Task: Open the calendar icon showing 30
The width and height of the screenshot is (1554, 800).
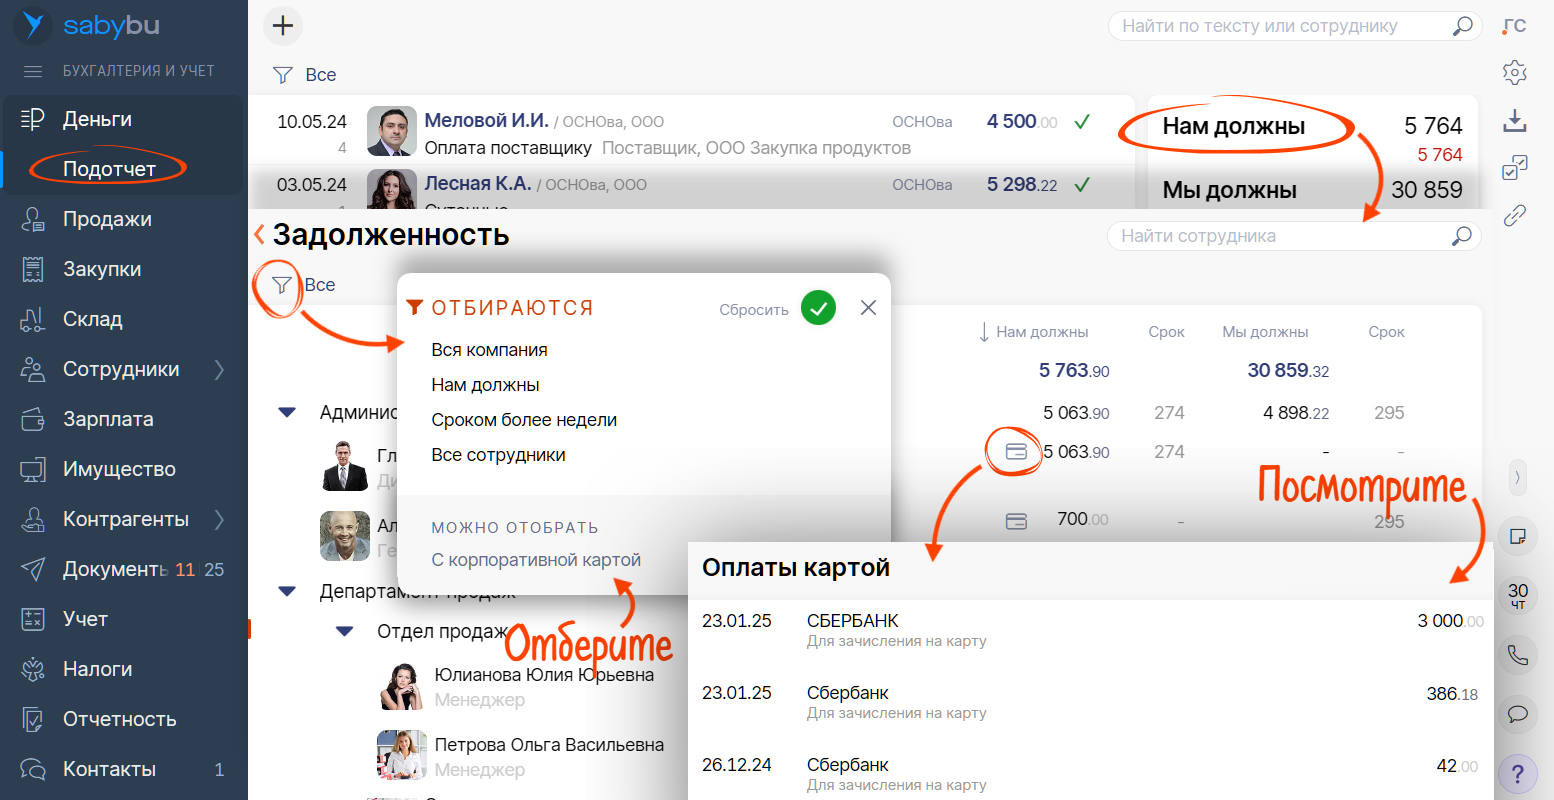Action: pyautogui.click(x=1517, y=595)
